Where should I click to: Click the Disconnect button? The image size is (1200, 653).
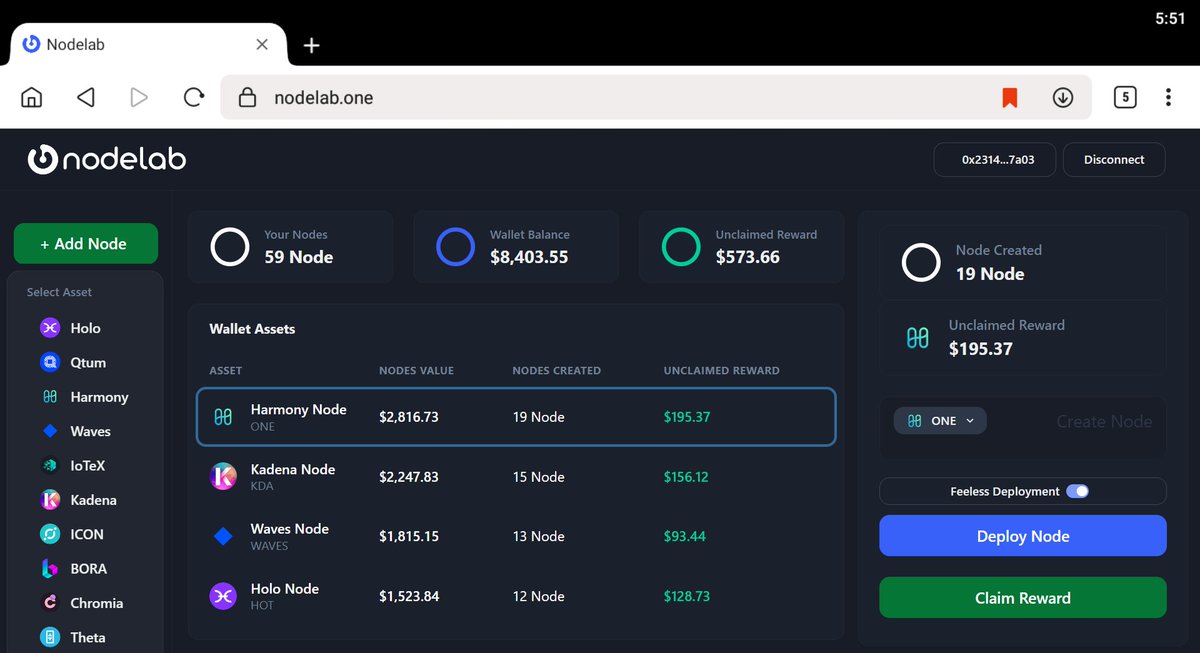click(1114, 159)
